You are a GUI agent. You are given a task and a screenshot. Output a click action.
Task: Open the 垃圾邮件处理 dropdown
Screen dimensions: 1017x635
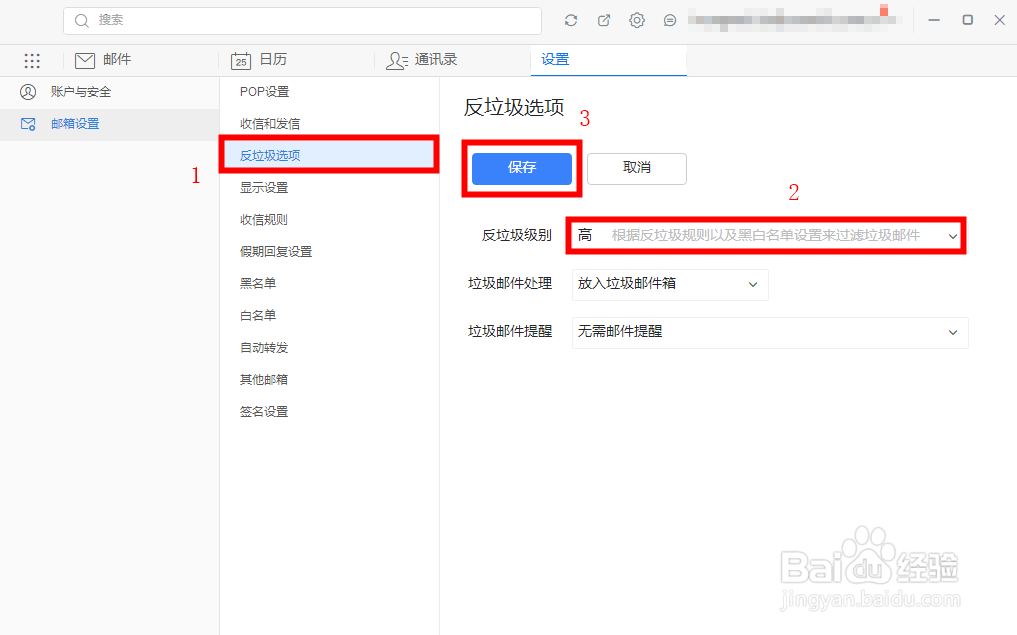[x=669, y=284]
